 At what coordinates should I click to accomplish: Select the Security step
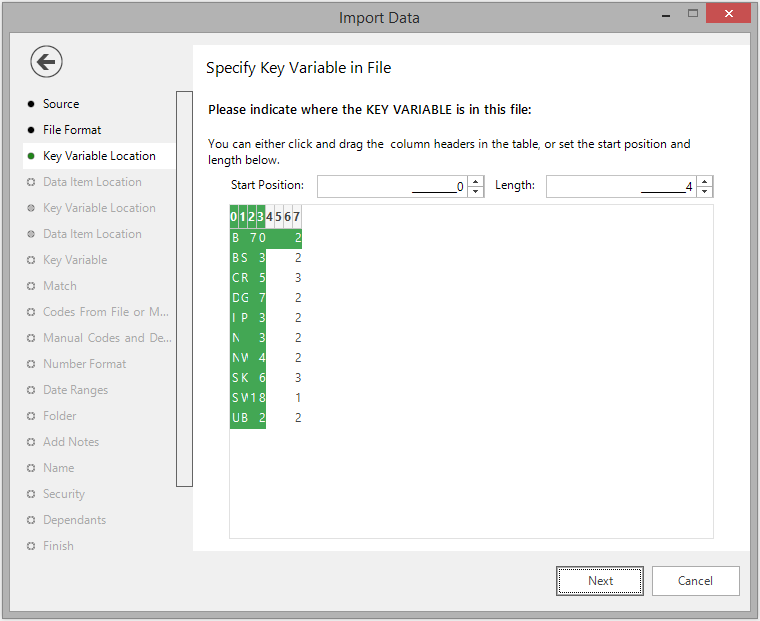click(63, 494)
